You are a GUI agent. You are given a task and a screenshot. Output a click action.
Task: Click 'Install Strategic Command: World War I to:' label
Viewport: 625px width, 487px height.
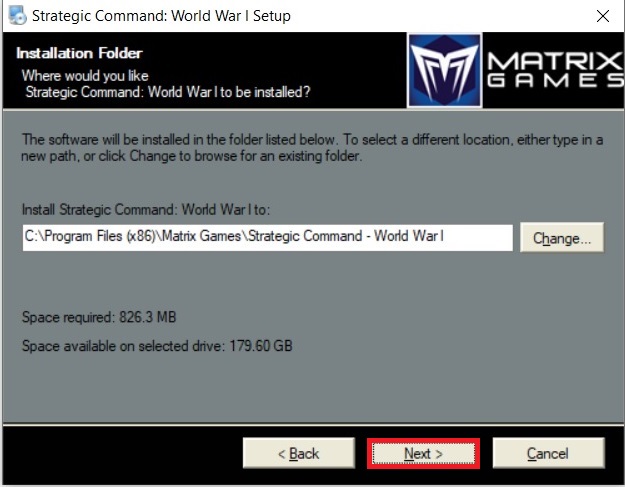pos(146,210)
